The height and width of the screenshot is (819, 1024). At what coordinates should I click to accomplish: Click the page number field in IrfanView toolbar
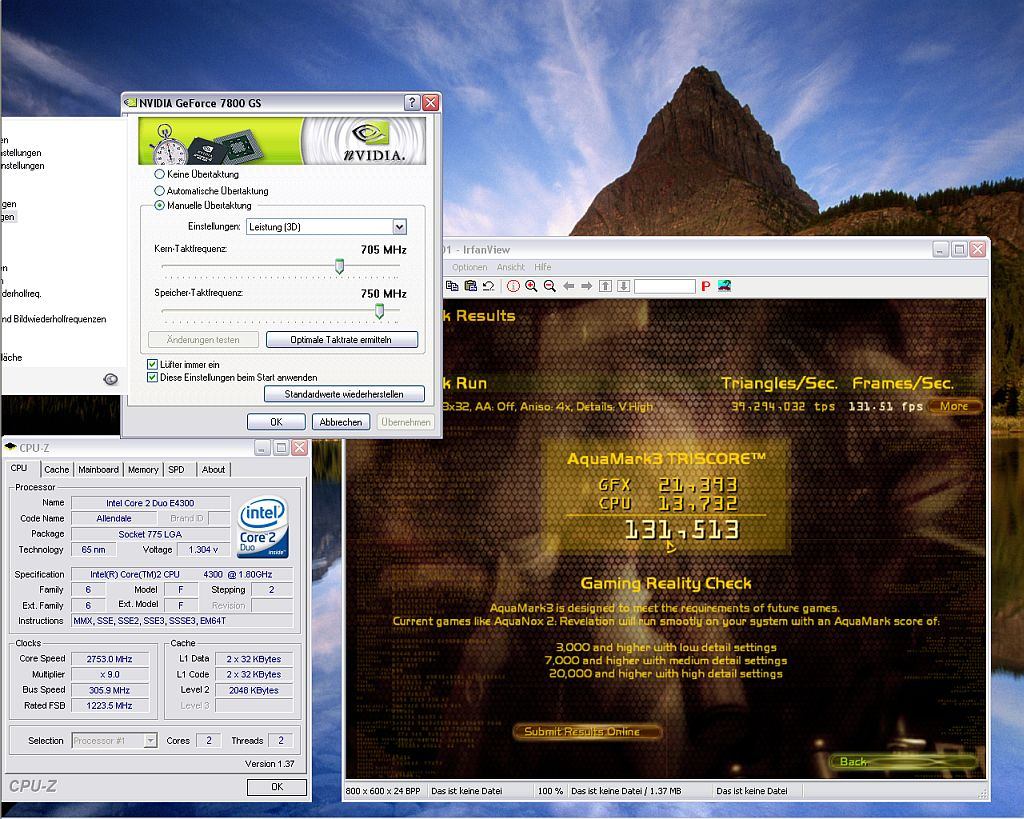[664, 286]
